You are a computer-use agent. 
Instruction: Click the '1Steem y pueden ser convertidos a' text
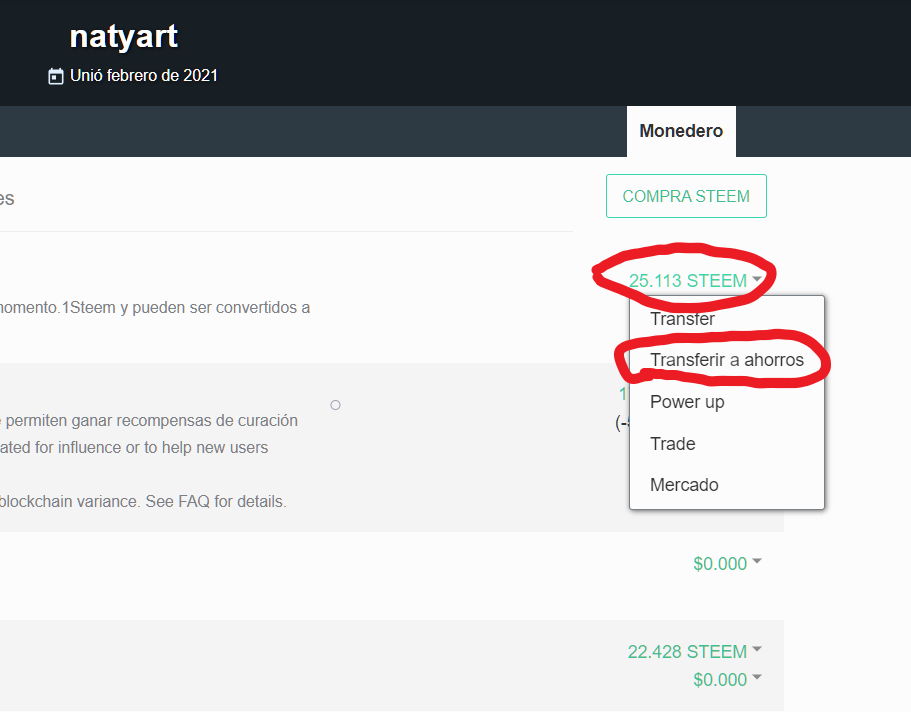[186, 307]
